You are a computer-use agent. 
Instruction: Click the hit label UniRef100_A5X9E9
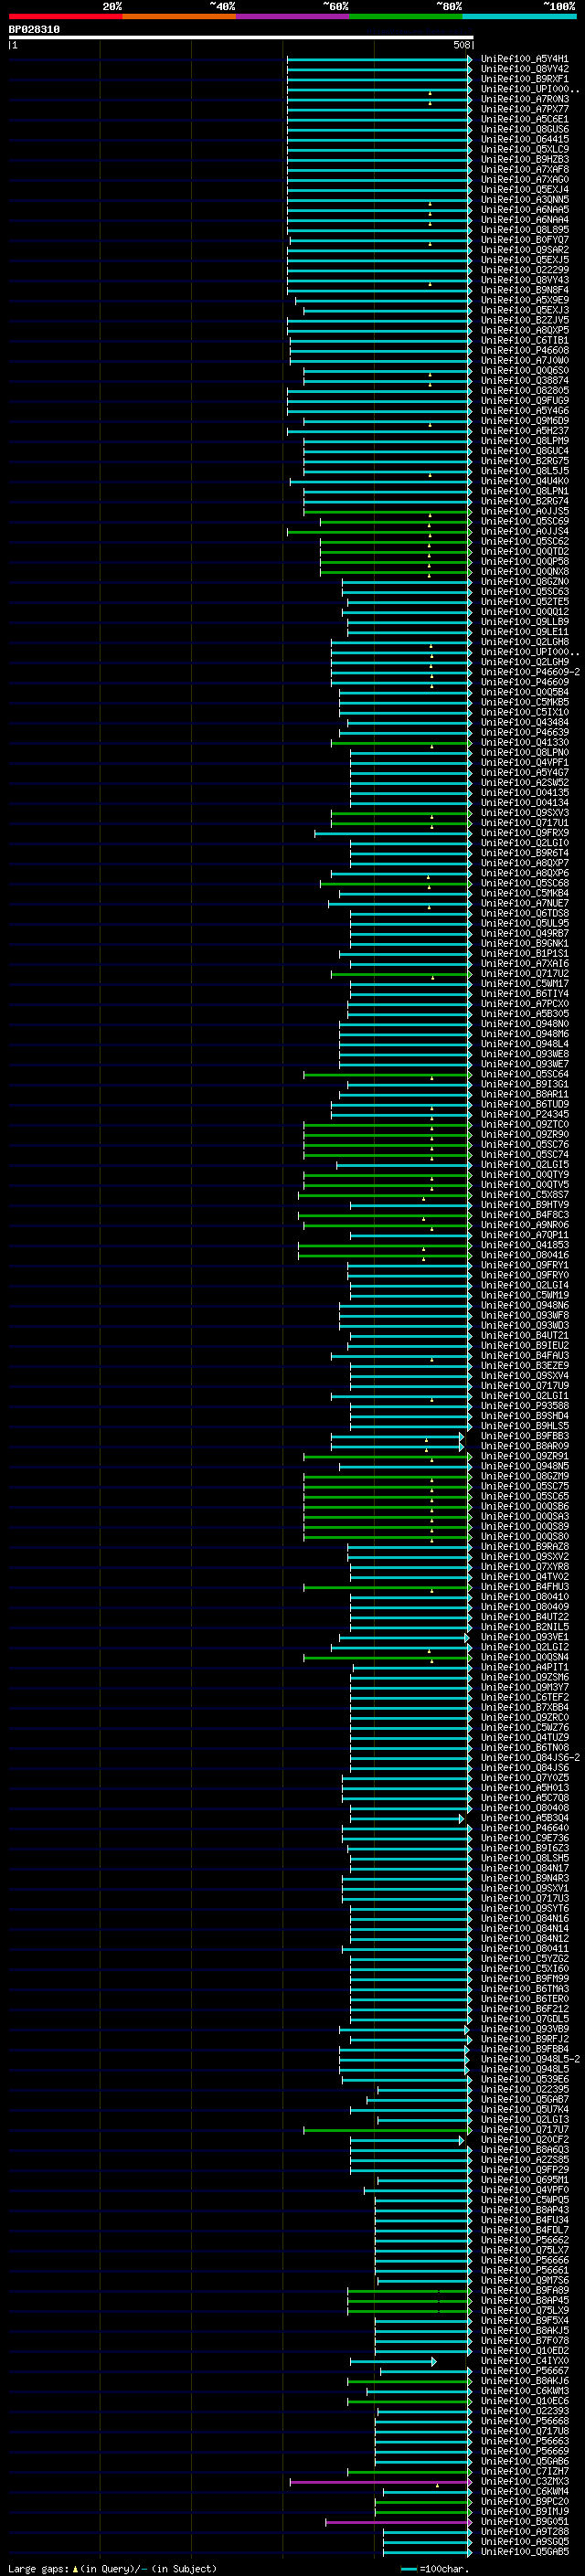[524, 300]
